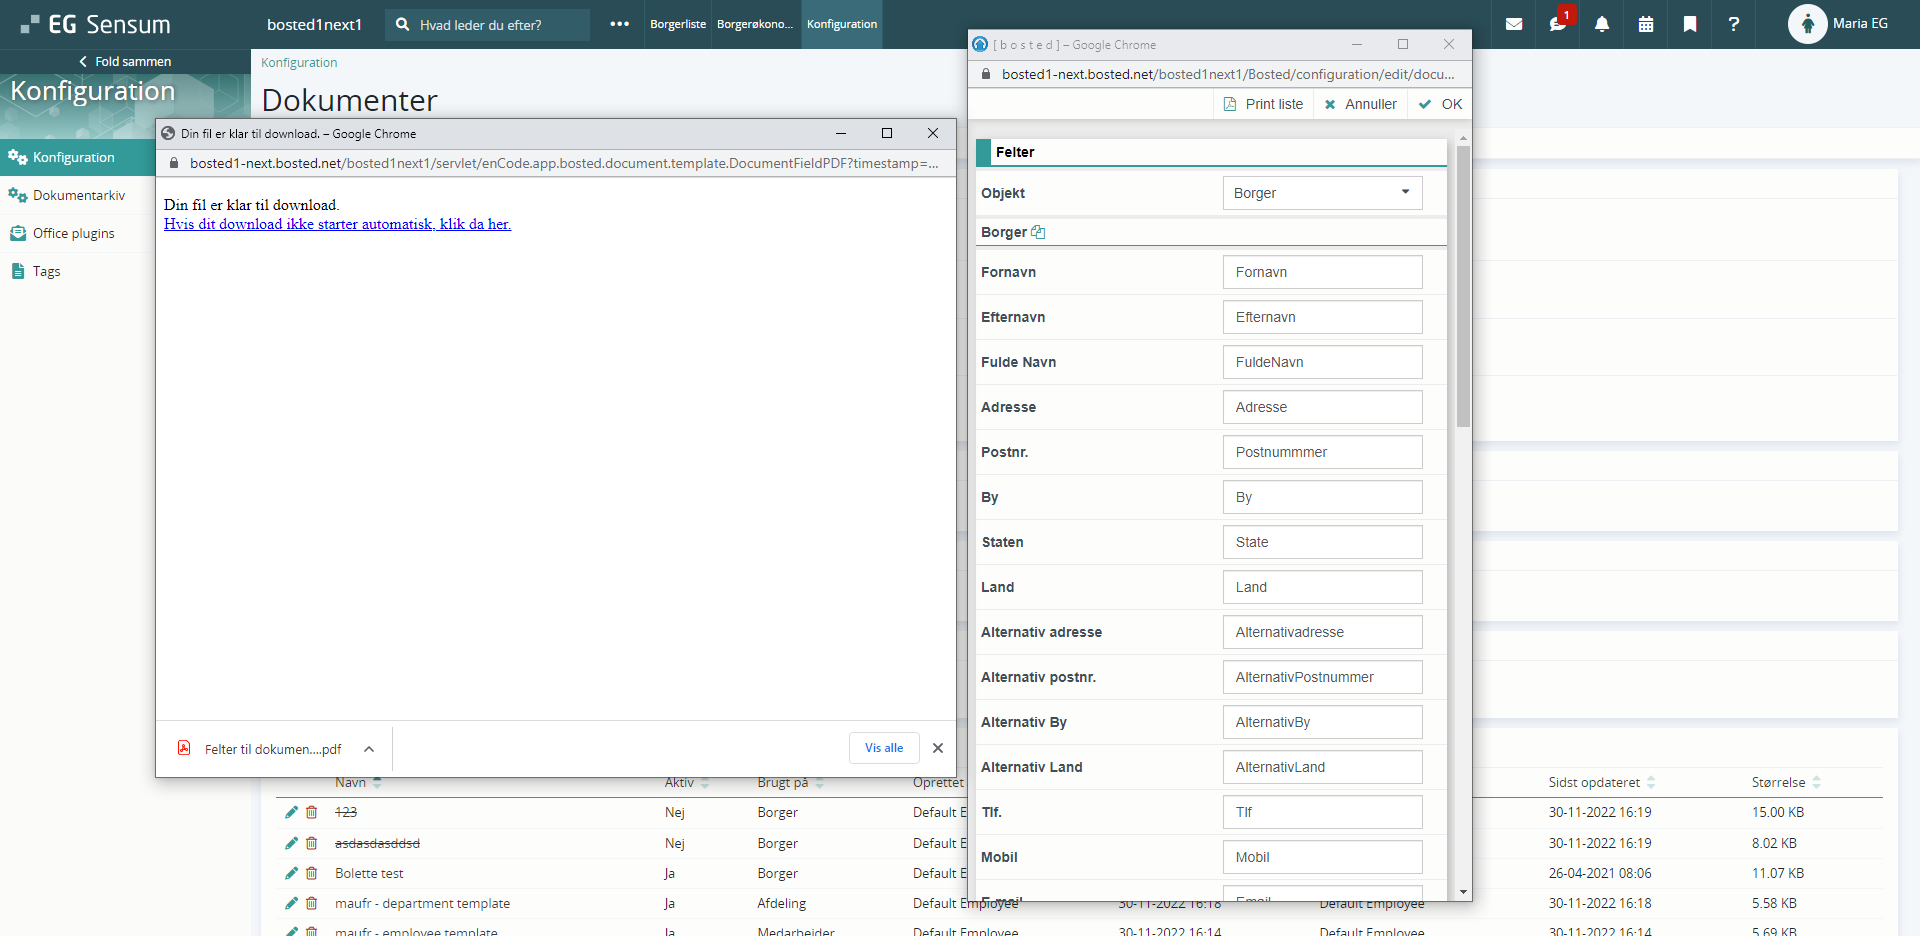Click Vis alle downloads button
Image resolution: width=1920 pixels, height=936 pixels.
(x=884, y=748)
